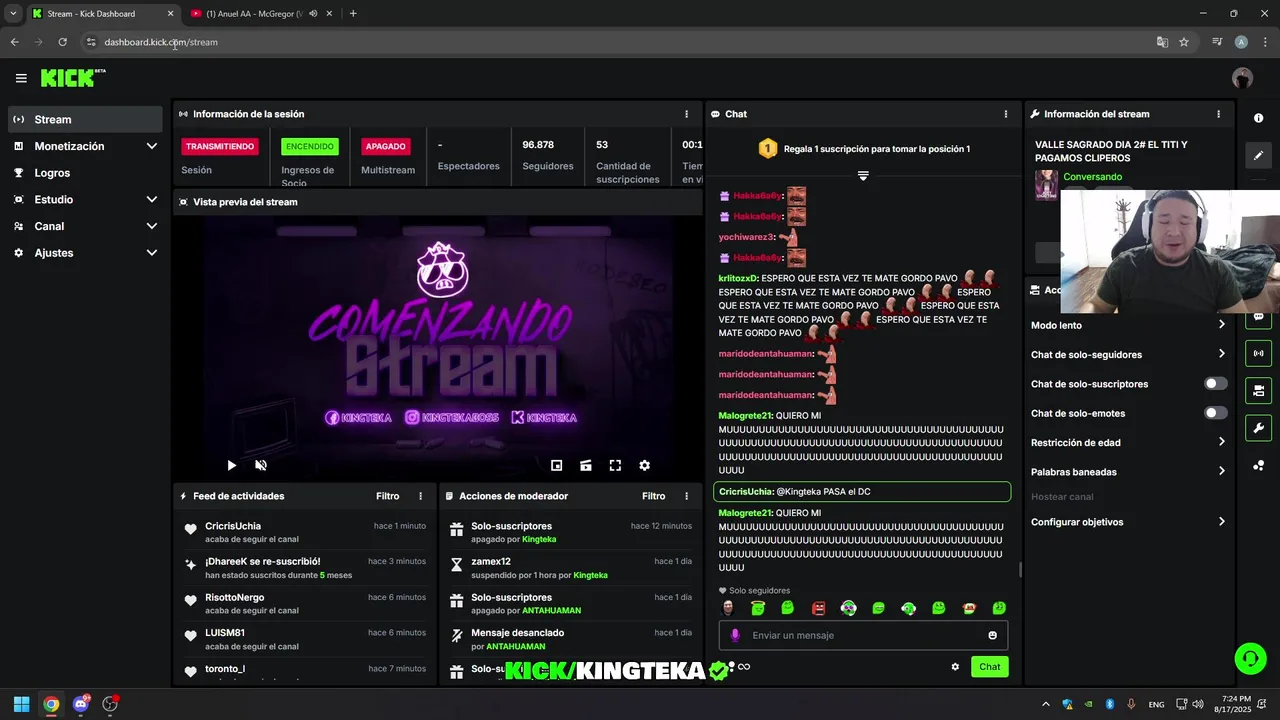Viewport: 1280px width, 720px height.
Task: Open the Modo lento options
Action: point(1128,325)
